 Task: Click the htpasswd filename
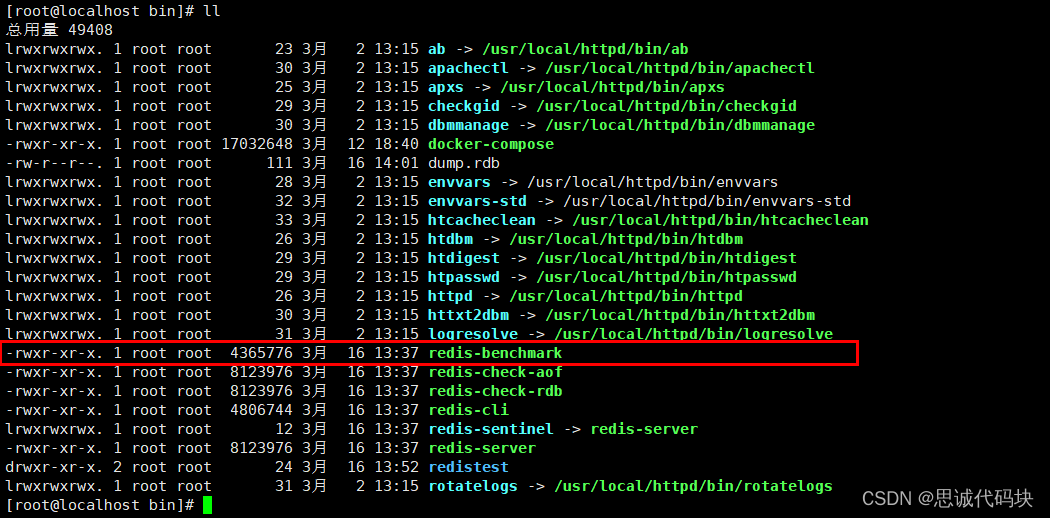pos(463,277)
